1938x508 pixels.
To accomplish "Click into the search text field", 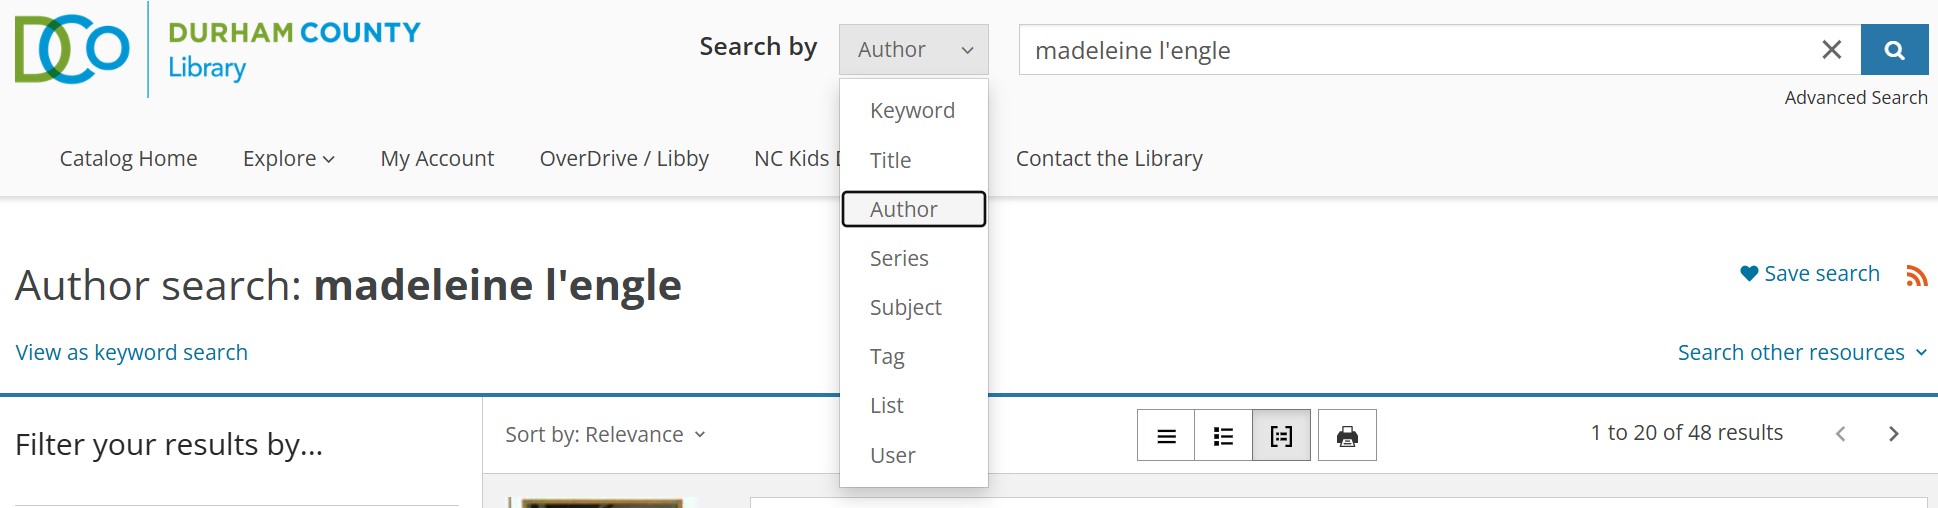I will pyautogui.click(x=1400, y=50).
